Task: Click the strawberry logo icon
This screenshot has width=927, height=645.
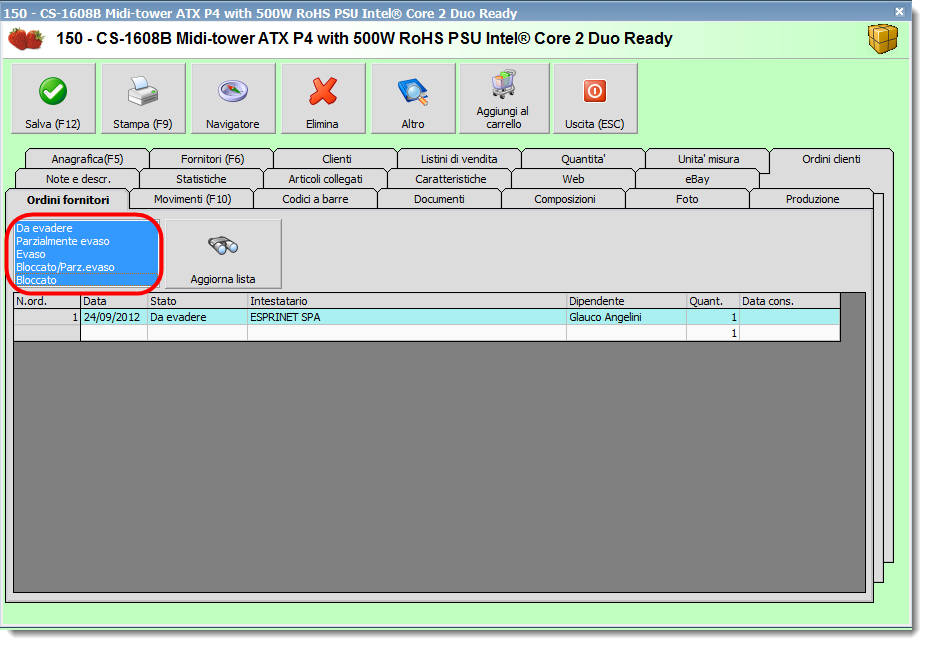Action: point(26,39)
